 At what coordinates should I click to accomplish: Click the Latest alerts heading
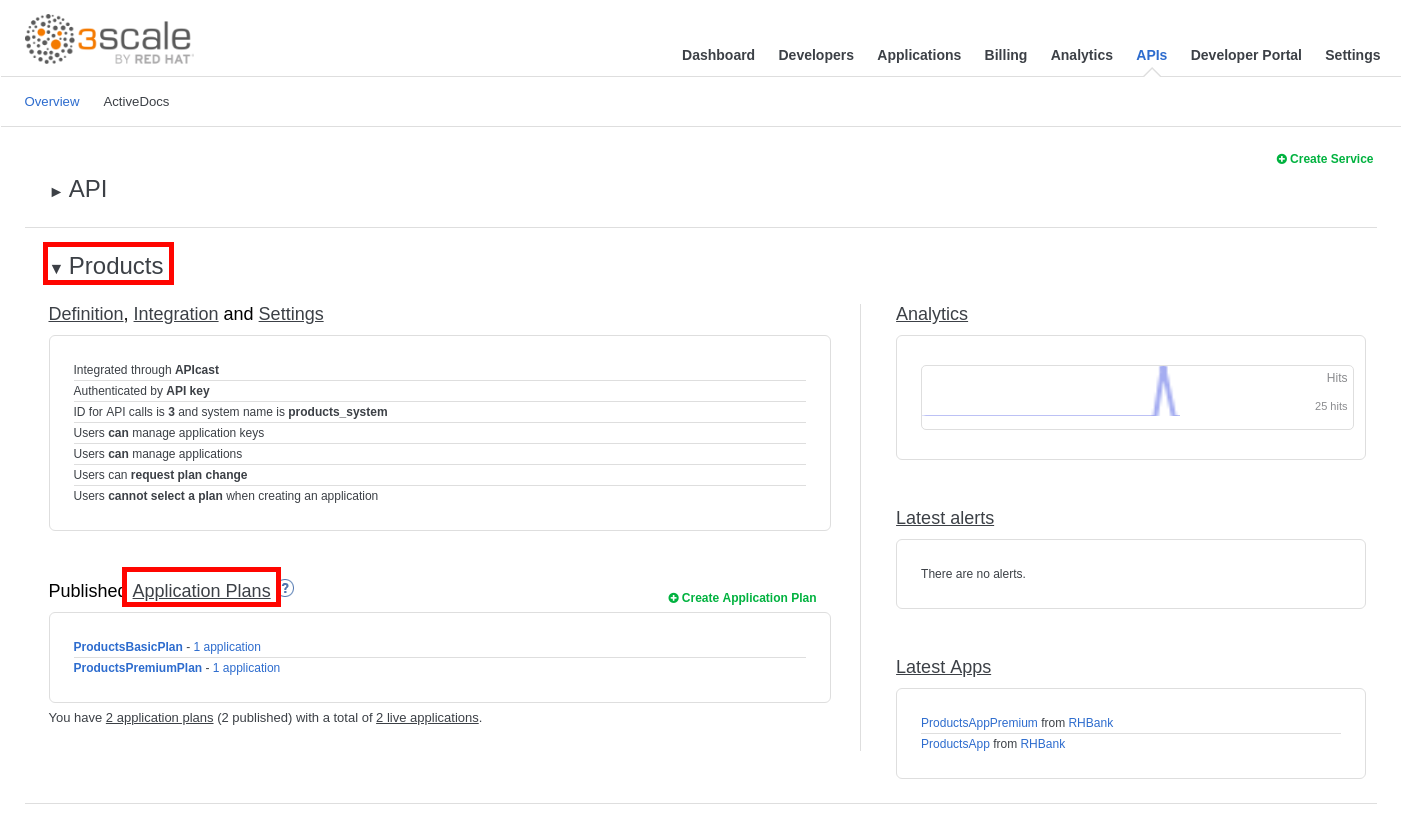944,518
